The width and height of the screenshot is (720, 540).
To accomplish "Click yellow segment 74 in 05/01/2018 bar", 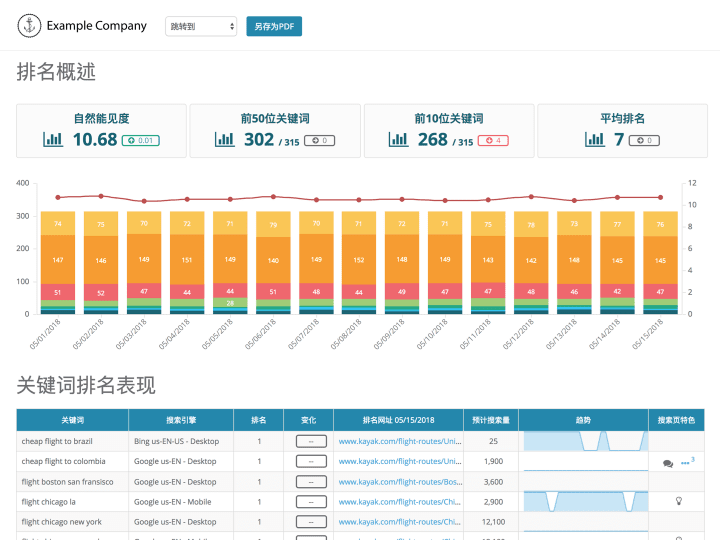I will click(58, 224).
